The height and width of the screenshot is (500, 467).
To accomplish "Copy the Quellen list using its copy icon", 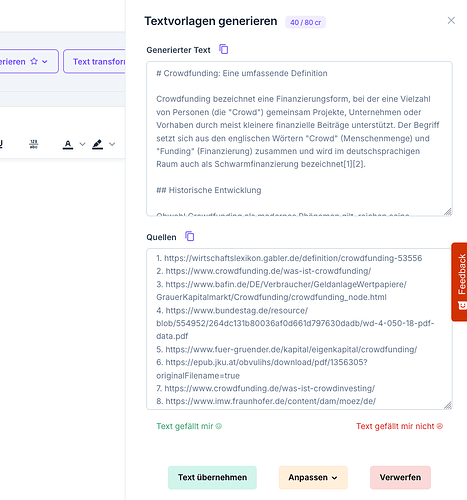I will pyautogui.click(x=190, y=236).
